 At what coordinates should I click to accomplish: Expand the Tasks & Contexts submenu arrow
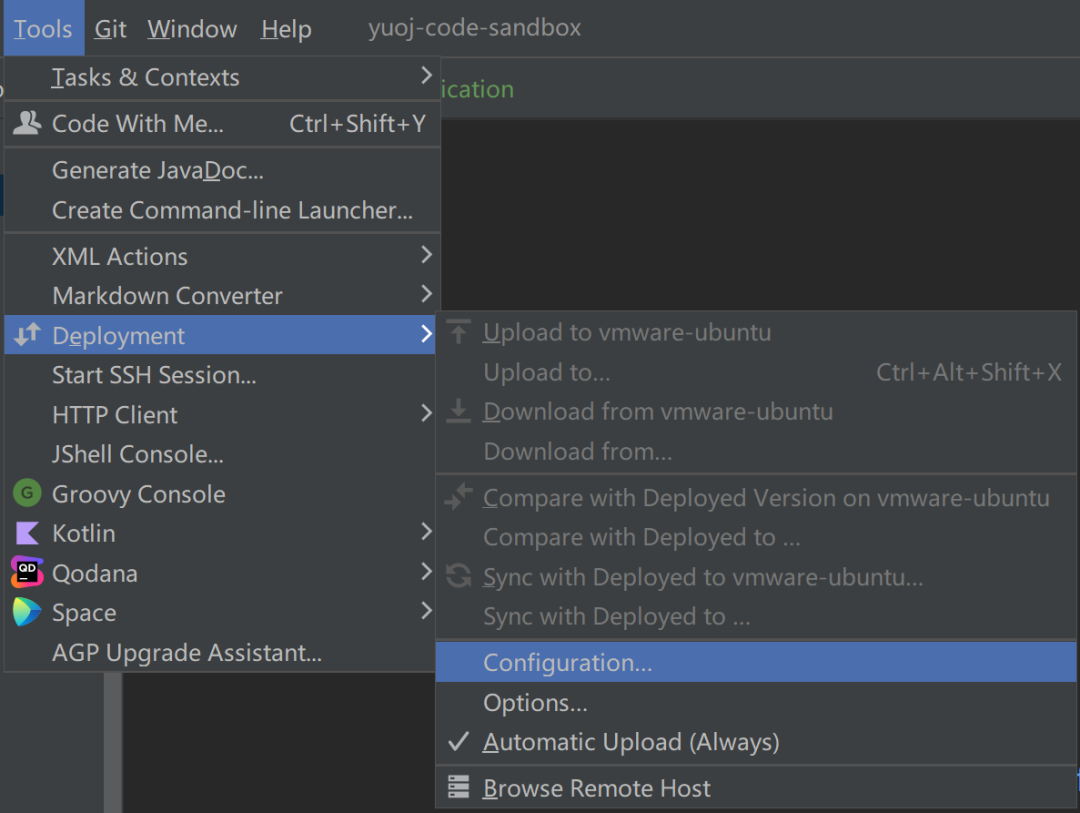tap(426, 76)
